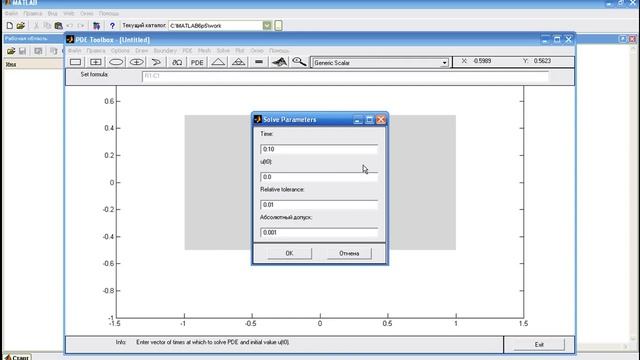The width and height of the screenshot is (640, 360).
Task: Paste using the clipboard icon in MATLAB toolbar
Action: 58,26
